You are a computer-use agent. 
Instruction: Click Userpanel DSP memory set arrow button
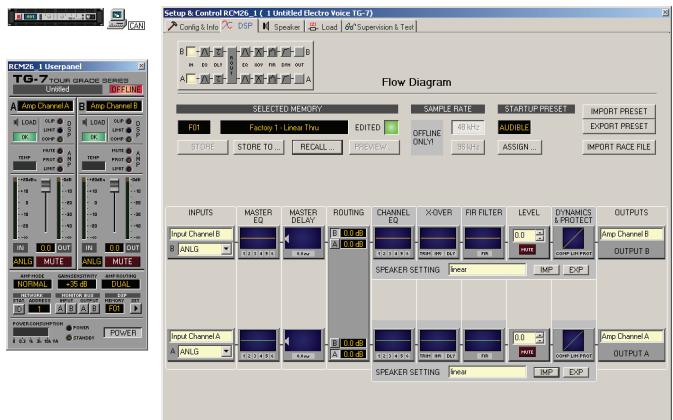pyautogui.click(x=136, y=308)
